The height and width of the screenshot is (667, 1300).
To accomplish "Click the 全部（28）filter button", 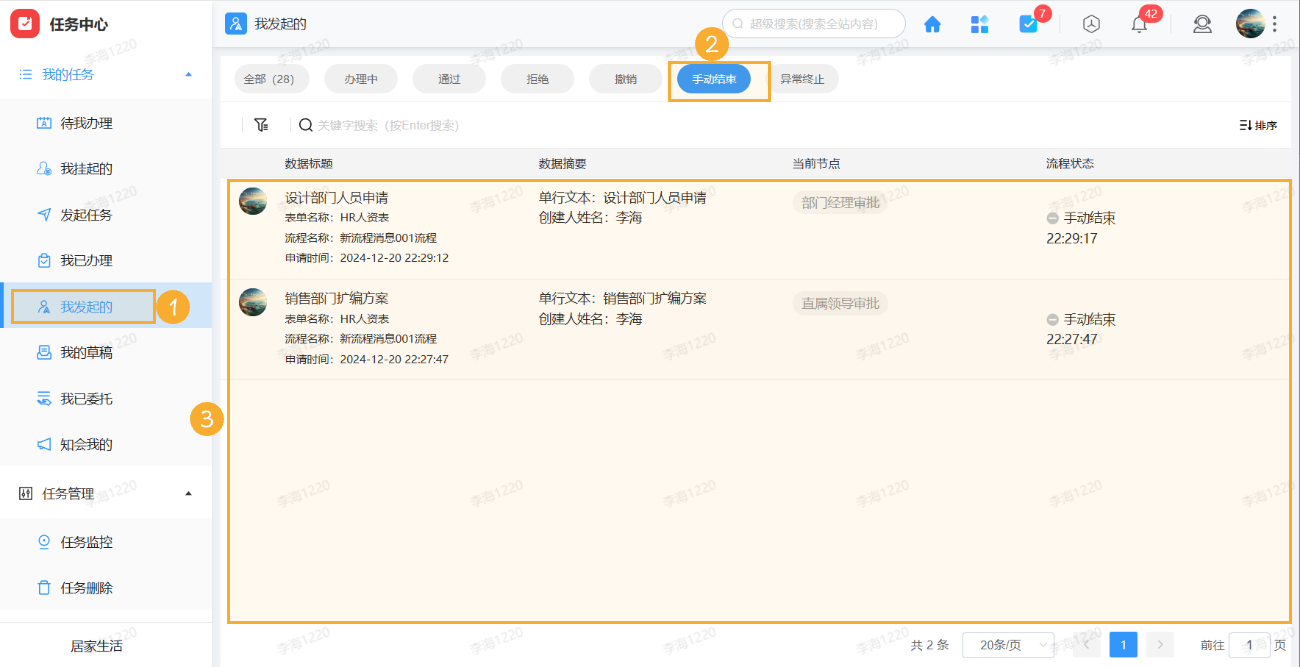I will pos(271,78).
